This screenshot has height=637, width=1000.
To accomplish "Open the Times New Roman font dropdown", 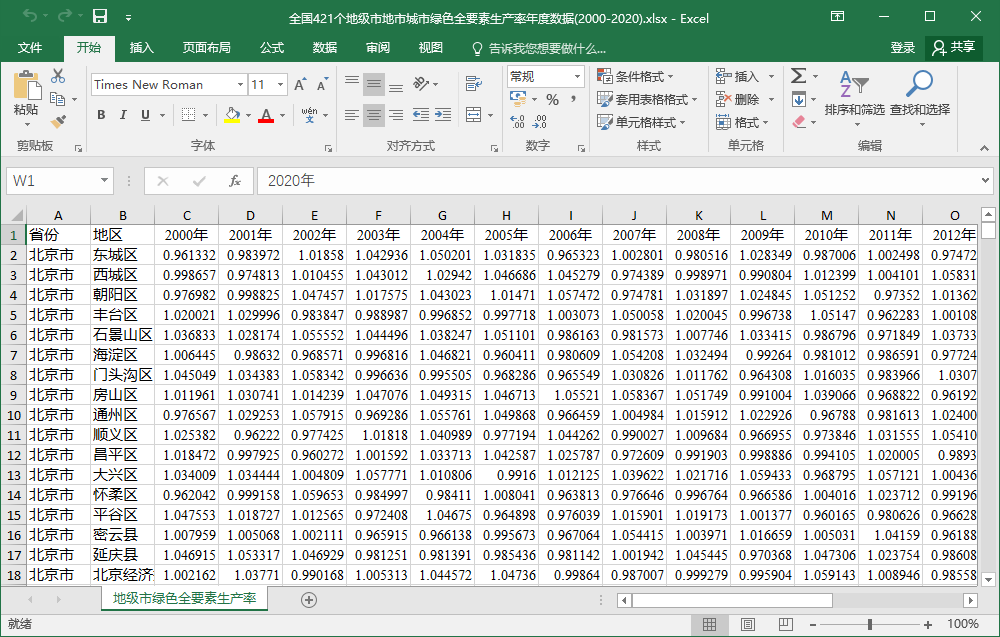I will [x=240, y=85].
